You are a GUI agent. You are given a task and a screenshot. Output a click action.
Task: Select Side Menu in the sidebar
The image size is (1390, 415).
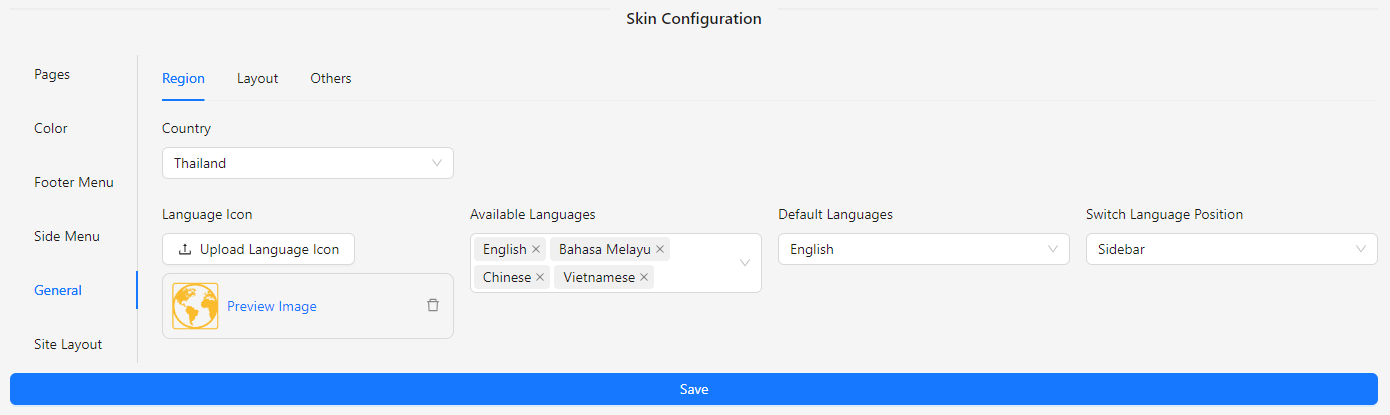pyautogui.click(x=67, y=236)
